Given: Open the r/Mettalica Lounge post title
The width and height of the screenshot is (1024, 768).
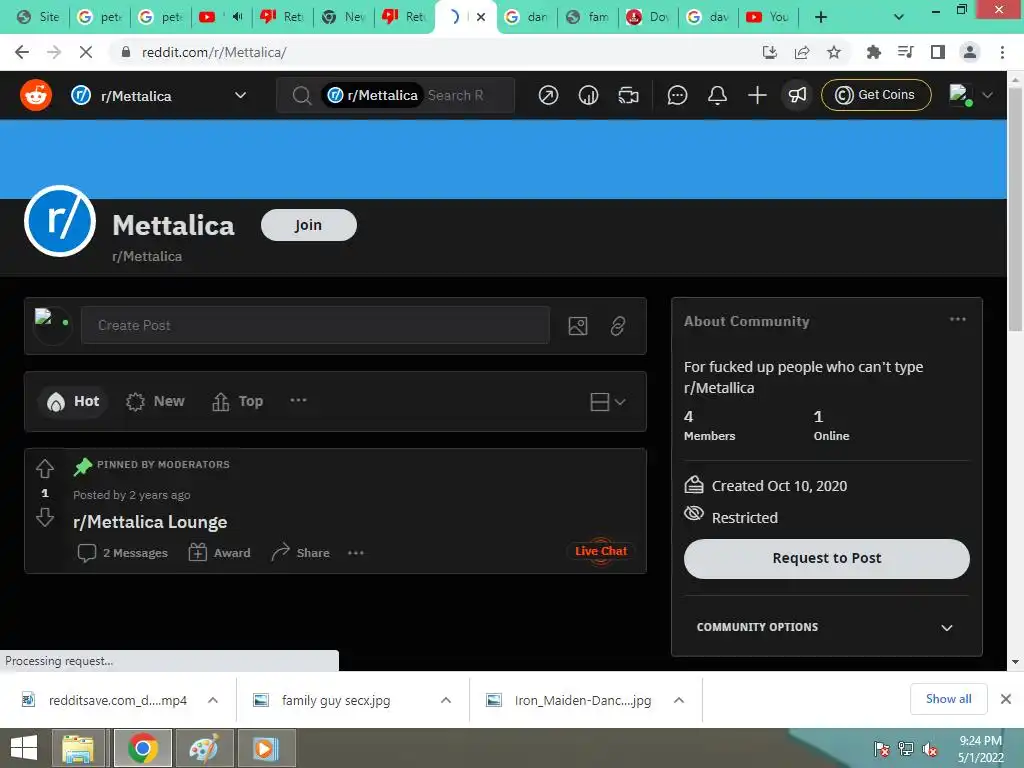Looking at the screenshot, I should click(150, 522).
